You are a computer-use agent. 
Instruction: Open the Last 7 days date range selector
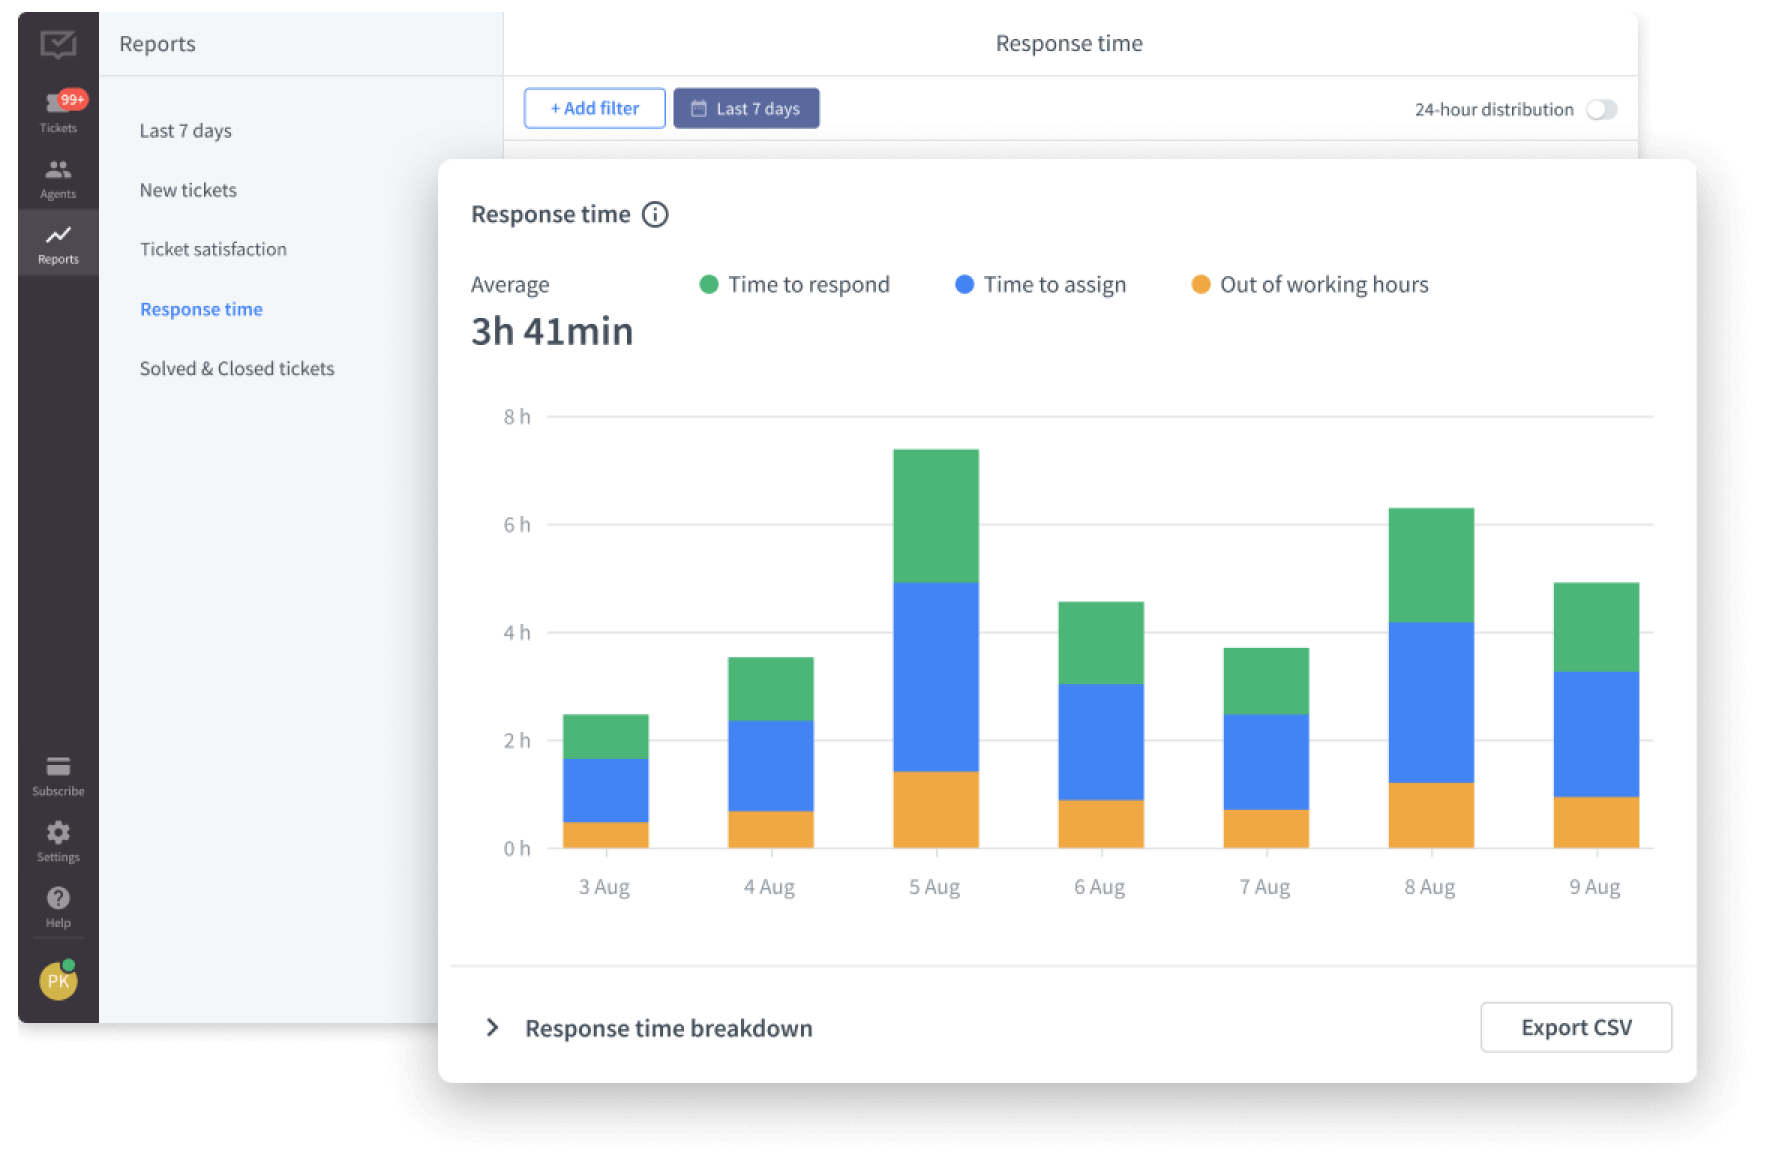coord(746,107)
